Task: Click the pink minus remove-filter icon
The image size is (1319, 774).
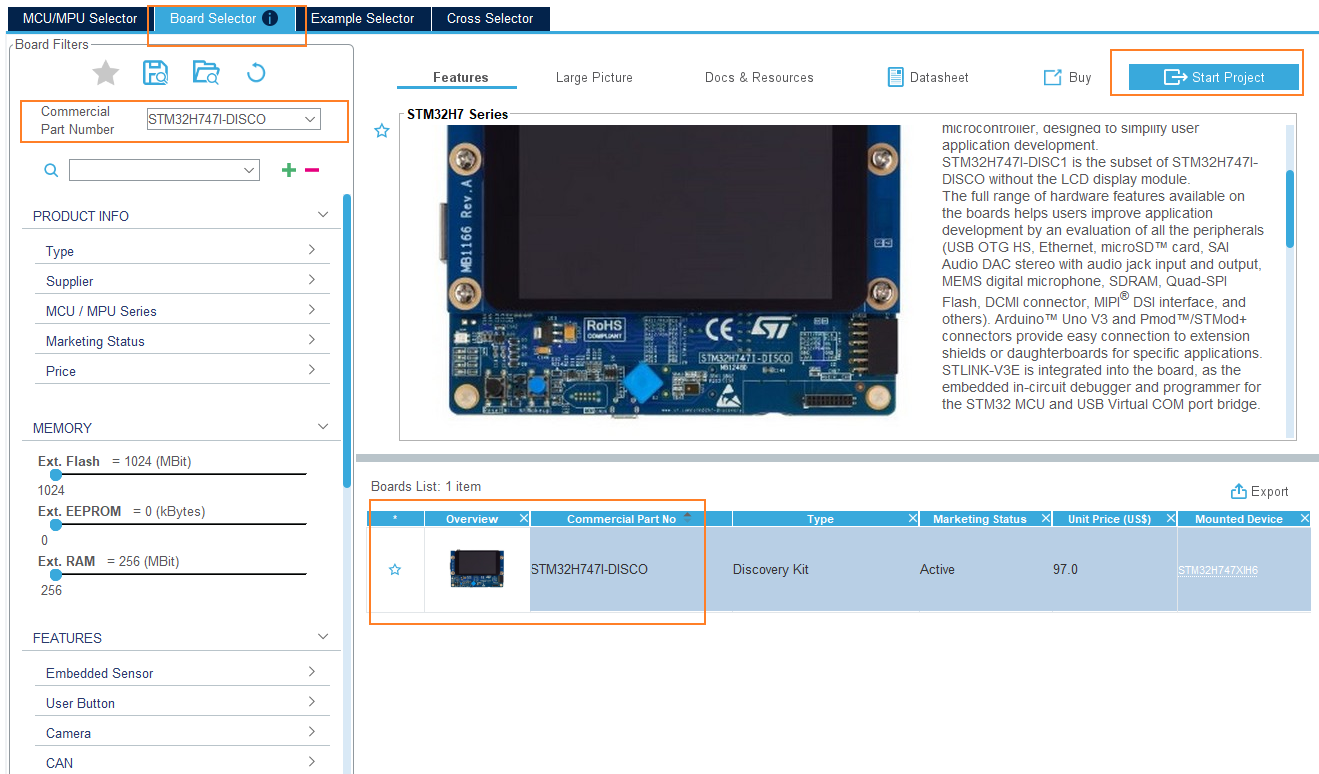Action: coord(312,170)
